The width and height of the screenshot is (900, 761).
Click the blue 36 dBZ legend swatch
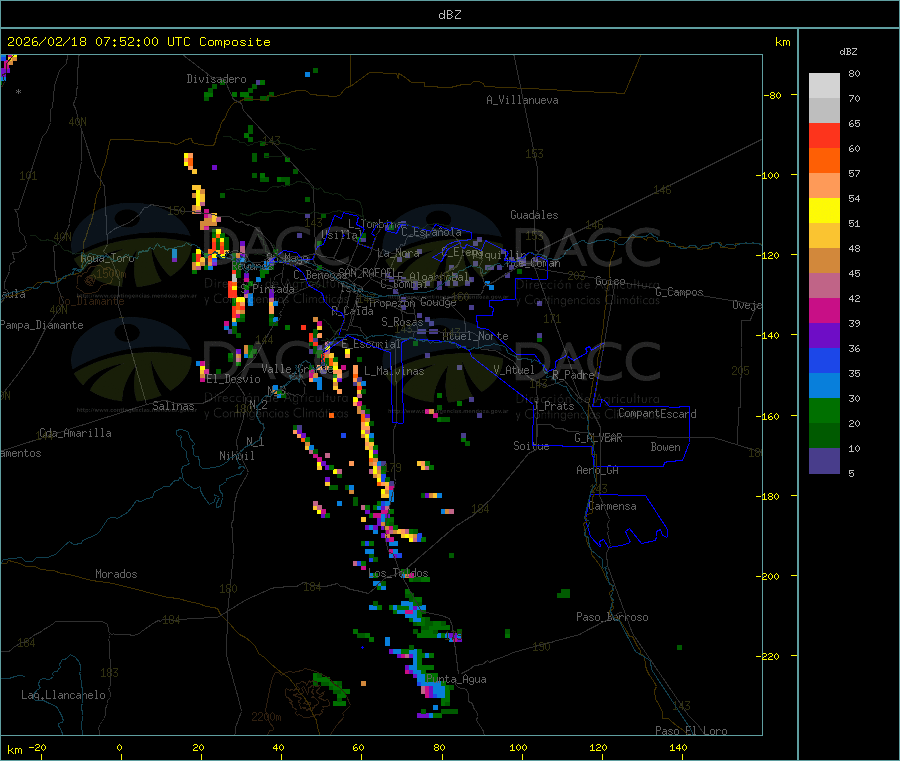(824, 360)
